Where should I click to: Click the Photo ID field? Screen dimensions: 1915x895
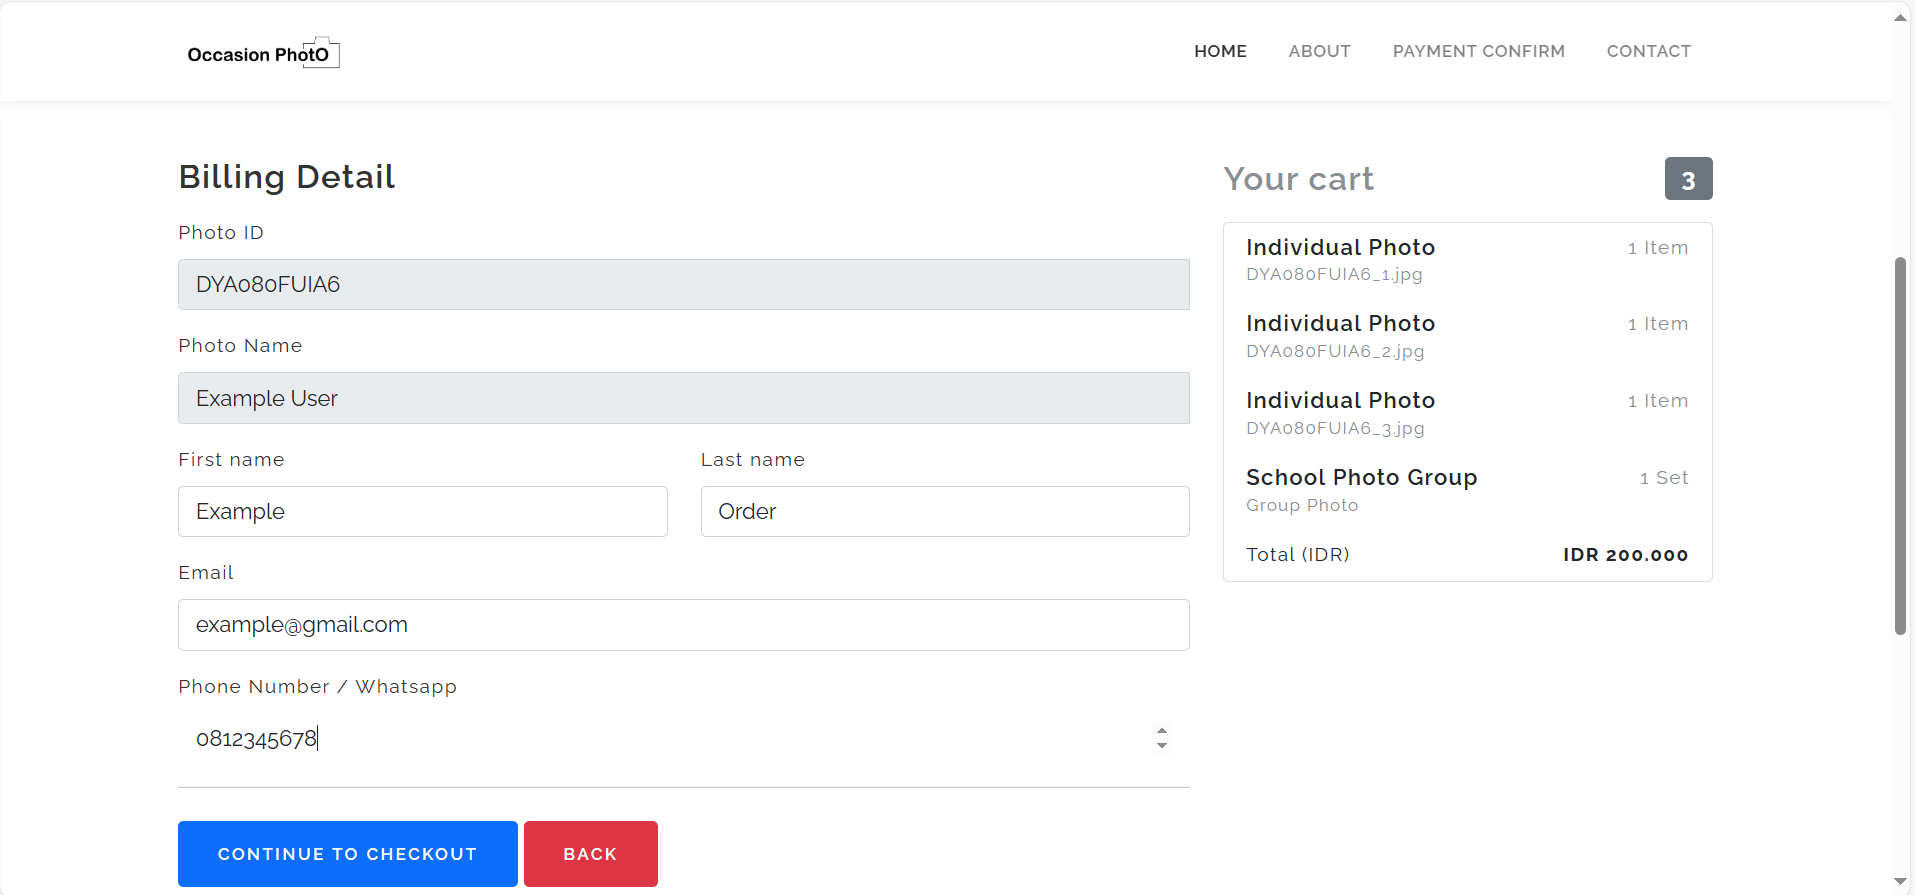click(x=683, y=285)
